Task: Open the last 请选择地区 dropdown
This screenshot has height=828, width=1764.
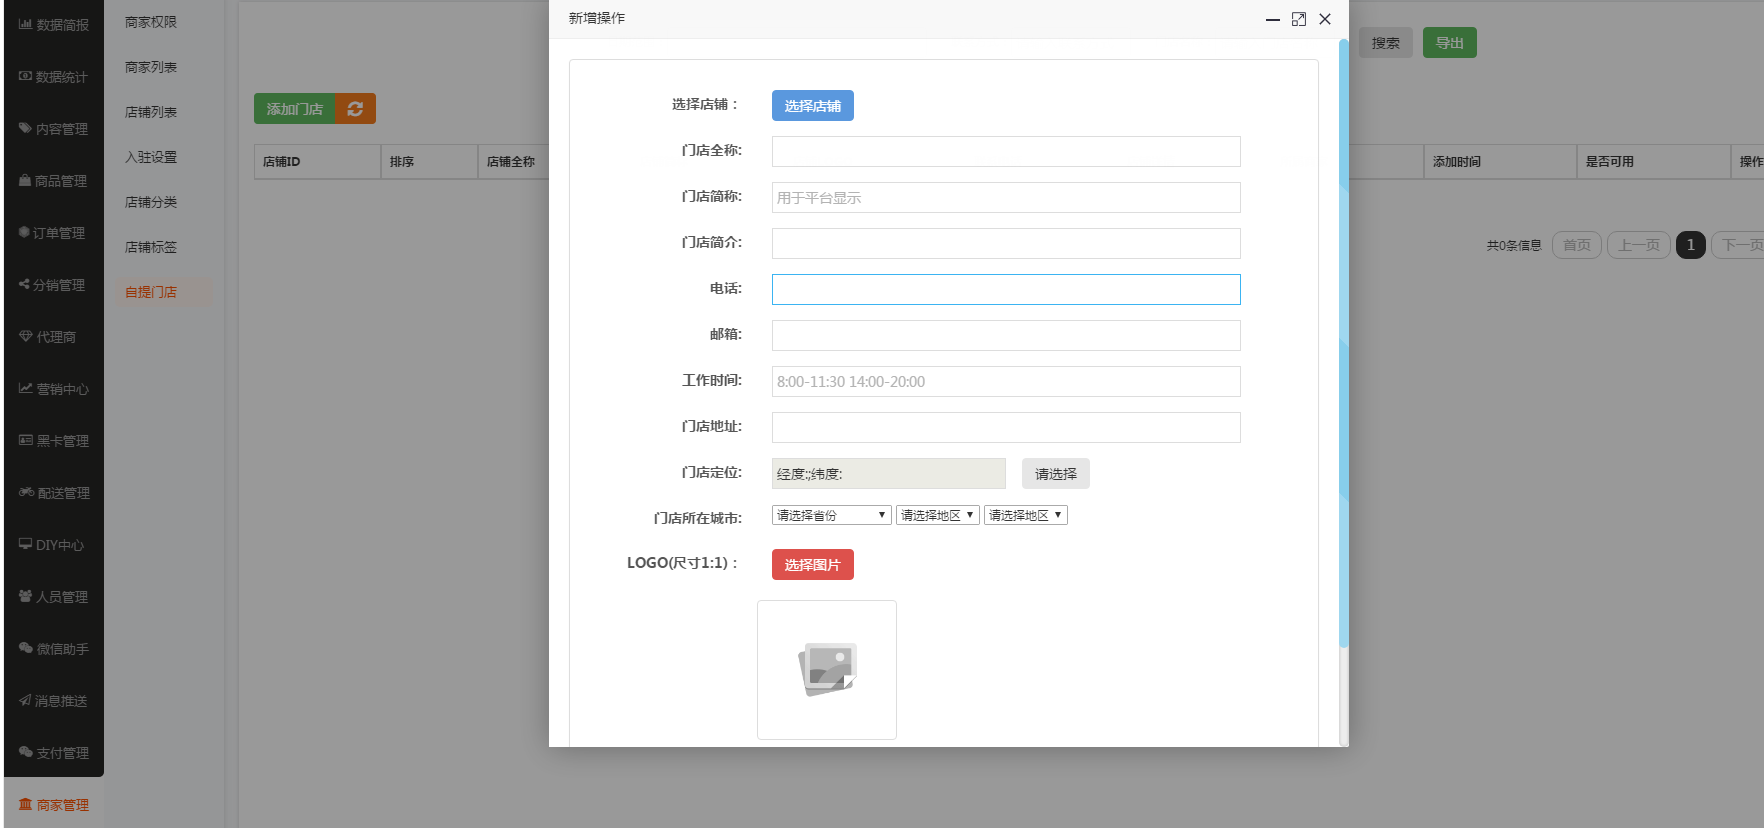Action: (1025, 515)
